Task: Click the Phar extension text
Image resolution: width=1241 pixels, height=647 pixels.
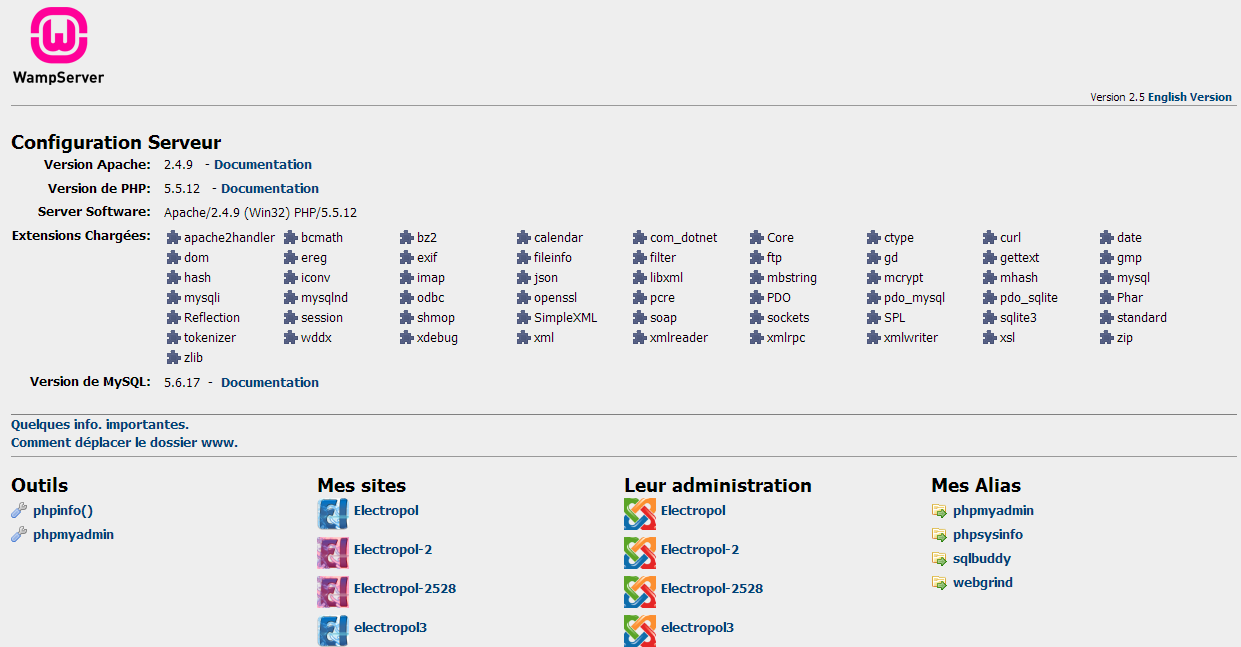Action: (1130, 298)
